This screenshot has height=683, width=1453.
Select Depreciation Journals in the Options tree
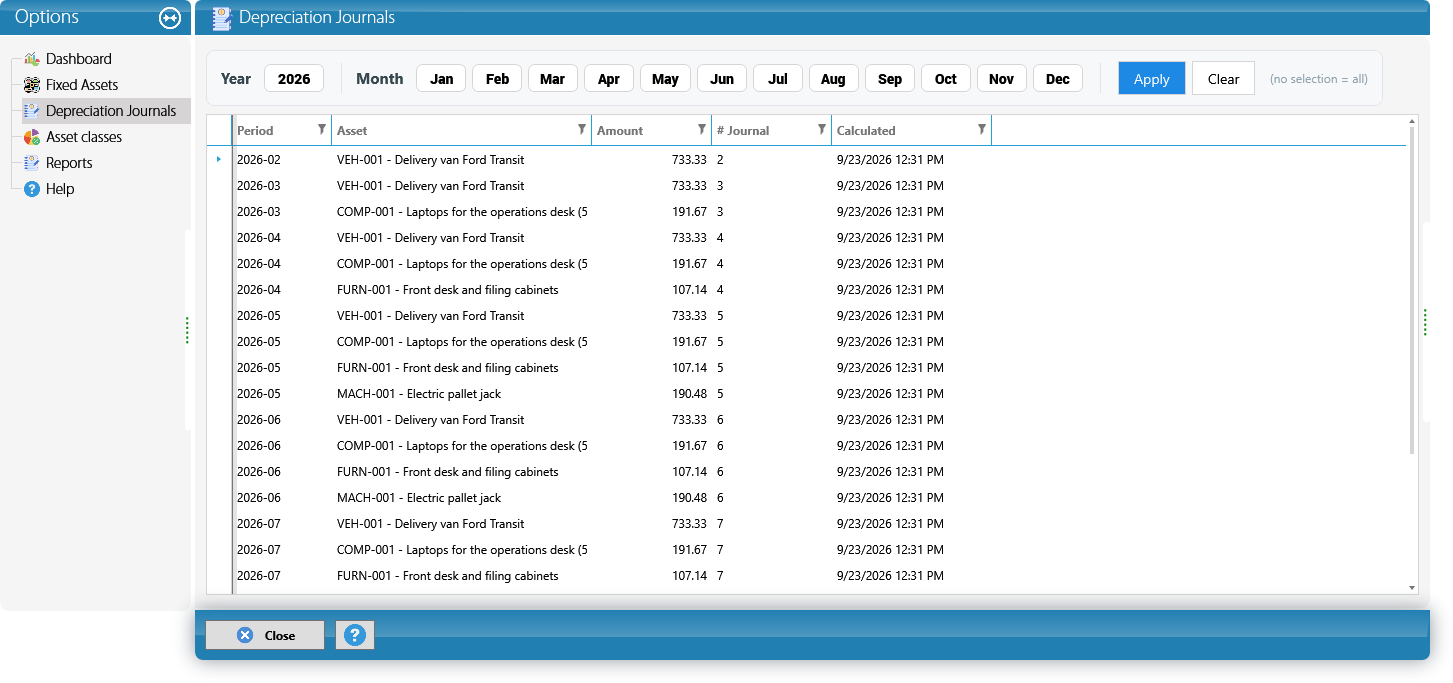tap(111, 111)
